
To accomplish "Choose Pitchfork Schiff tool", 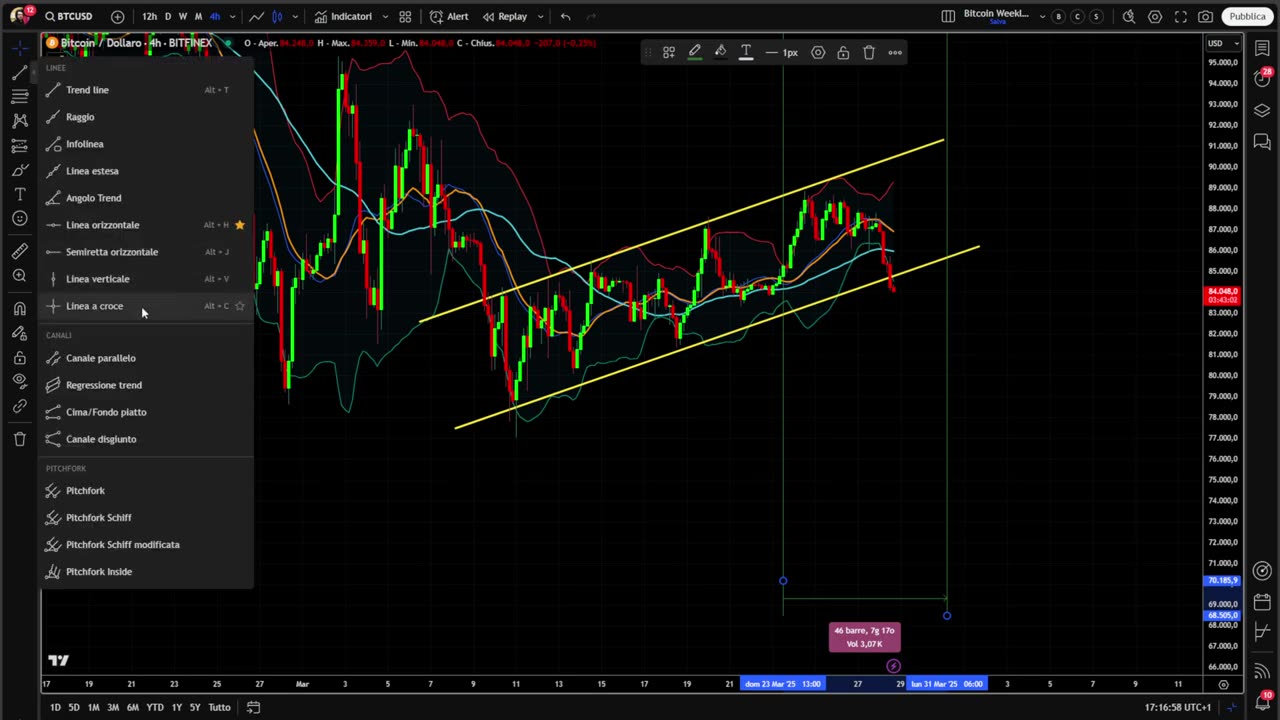I will click(147, 518).
